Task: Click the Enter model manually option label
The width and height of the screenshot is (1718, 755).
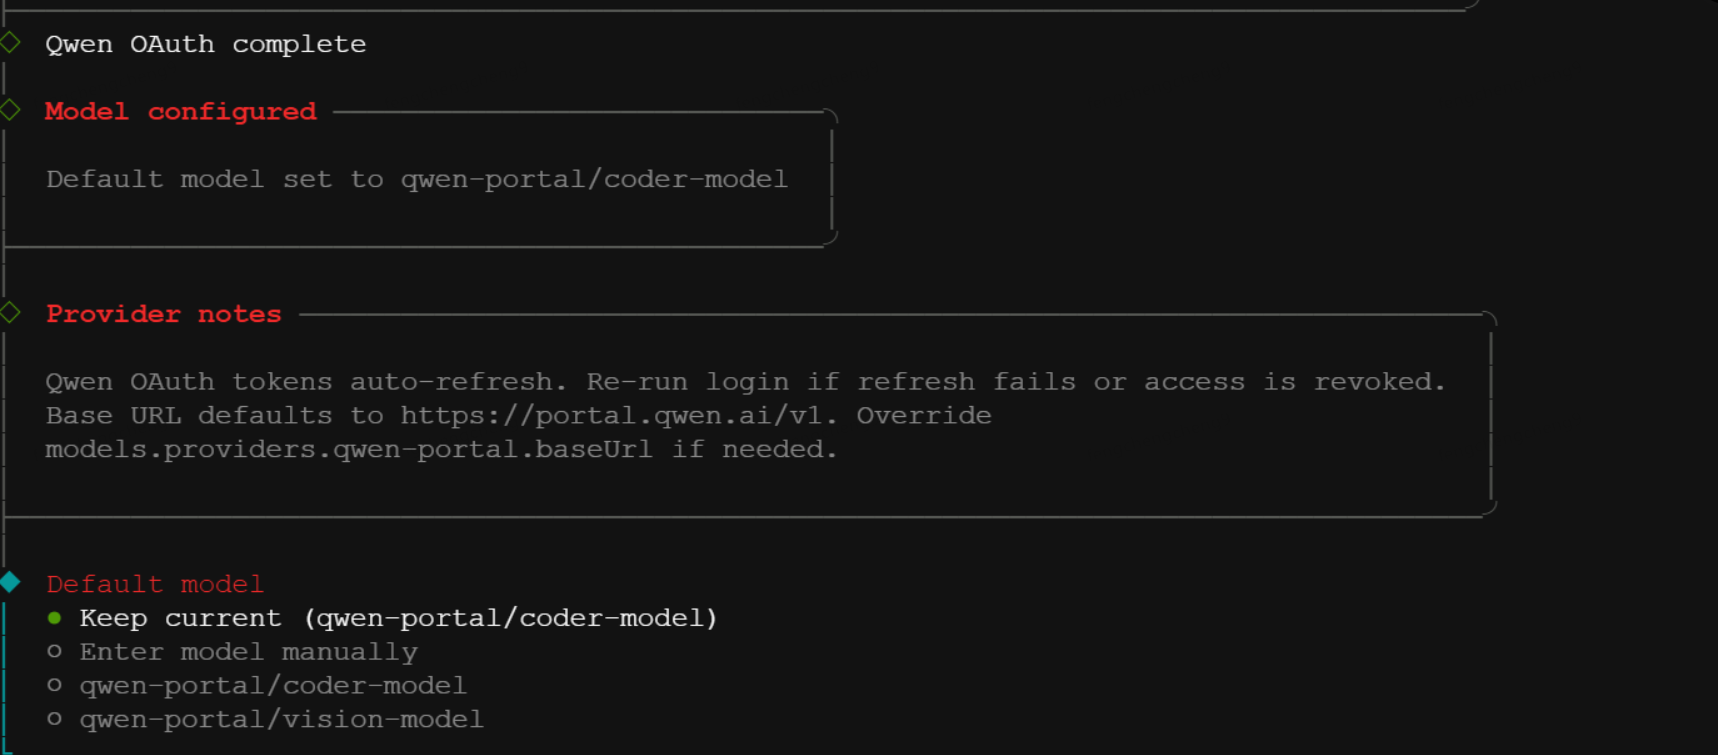Action: pyautogui.click(x=248, y=652)
